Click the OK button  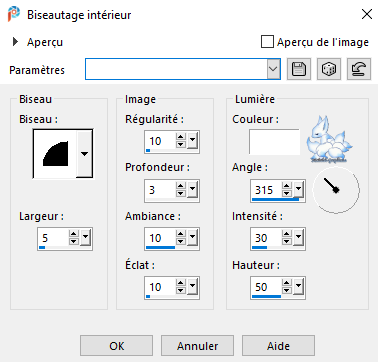(x=116, y=346)
